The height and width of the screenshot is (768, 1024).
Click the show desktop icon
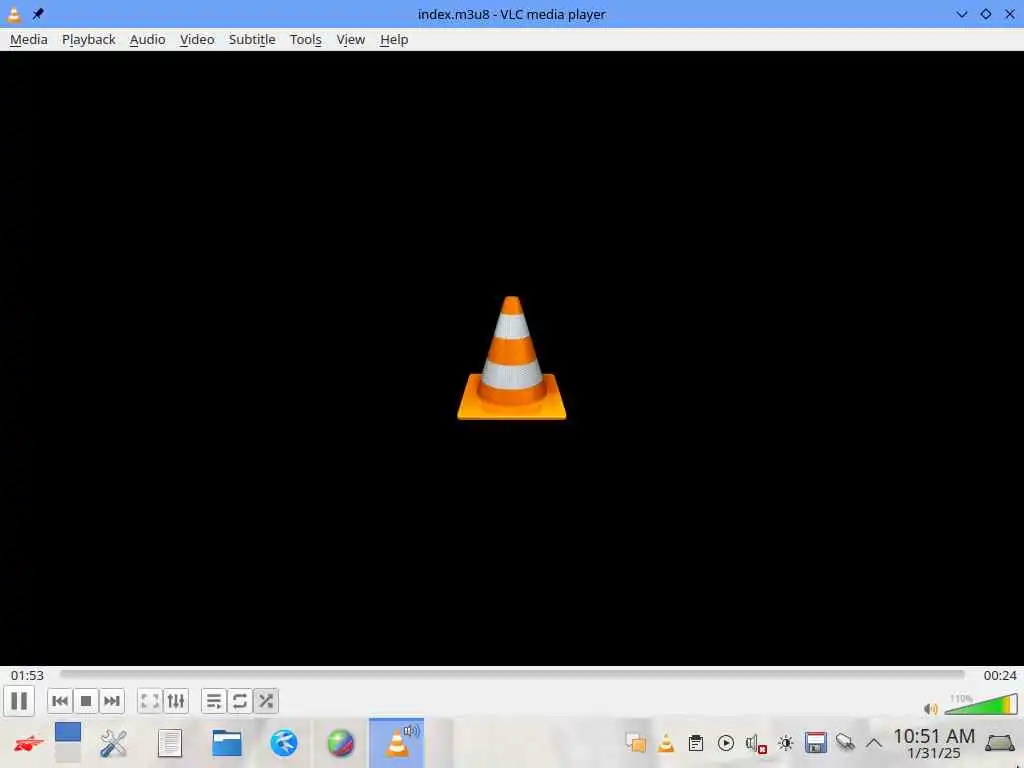coord(1000,743)
